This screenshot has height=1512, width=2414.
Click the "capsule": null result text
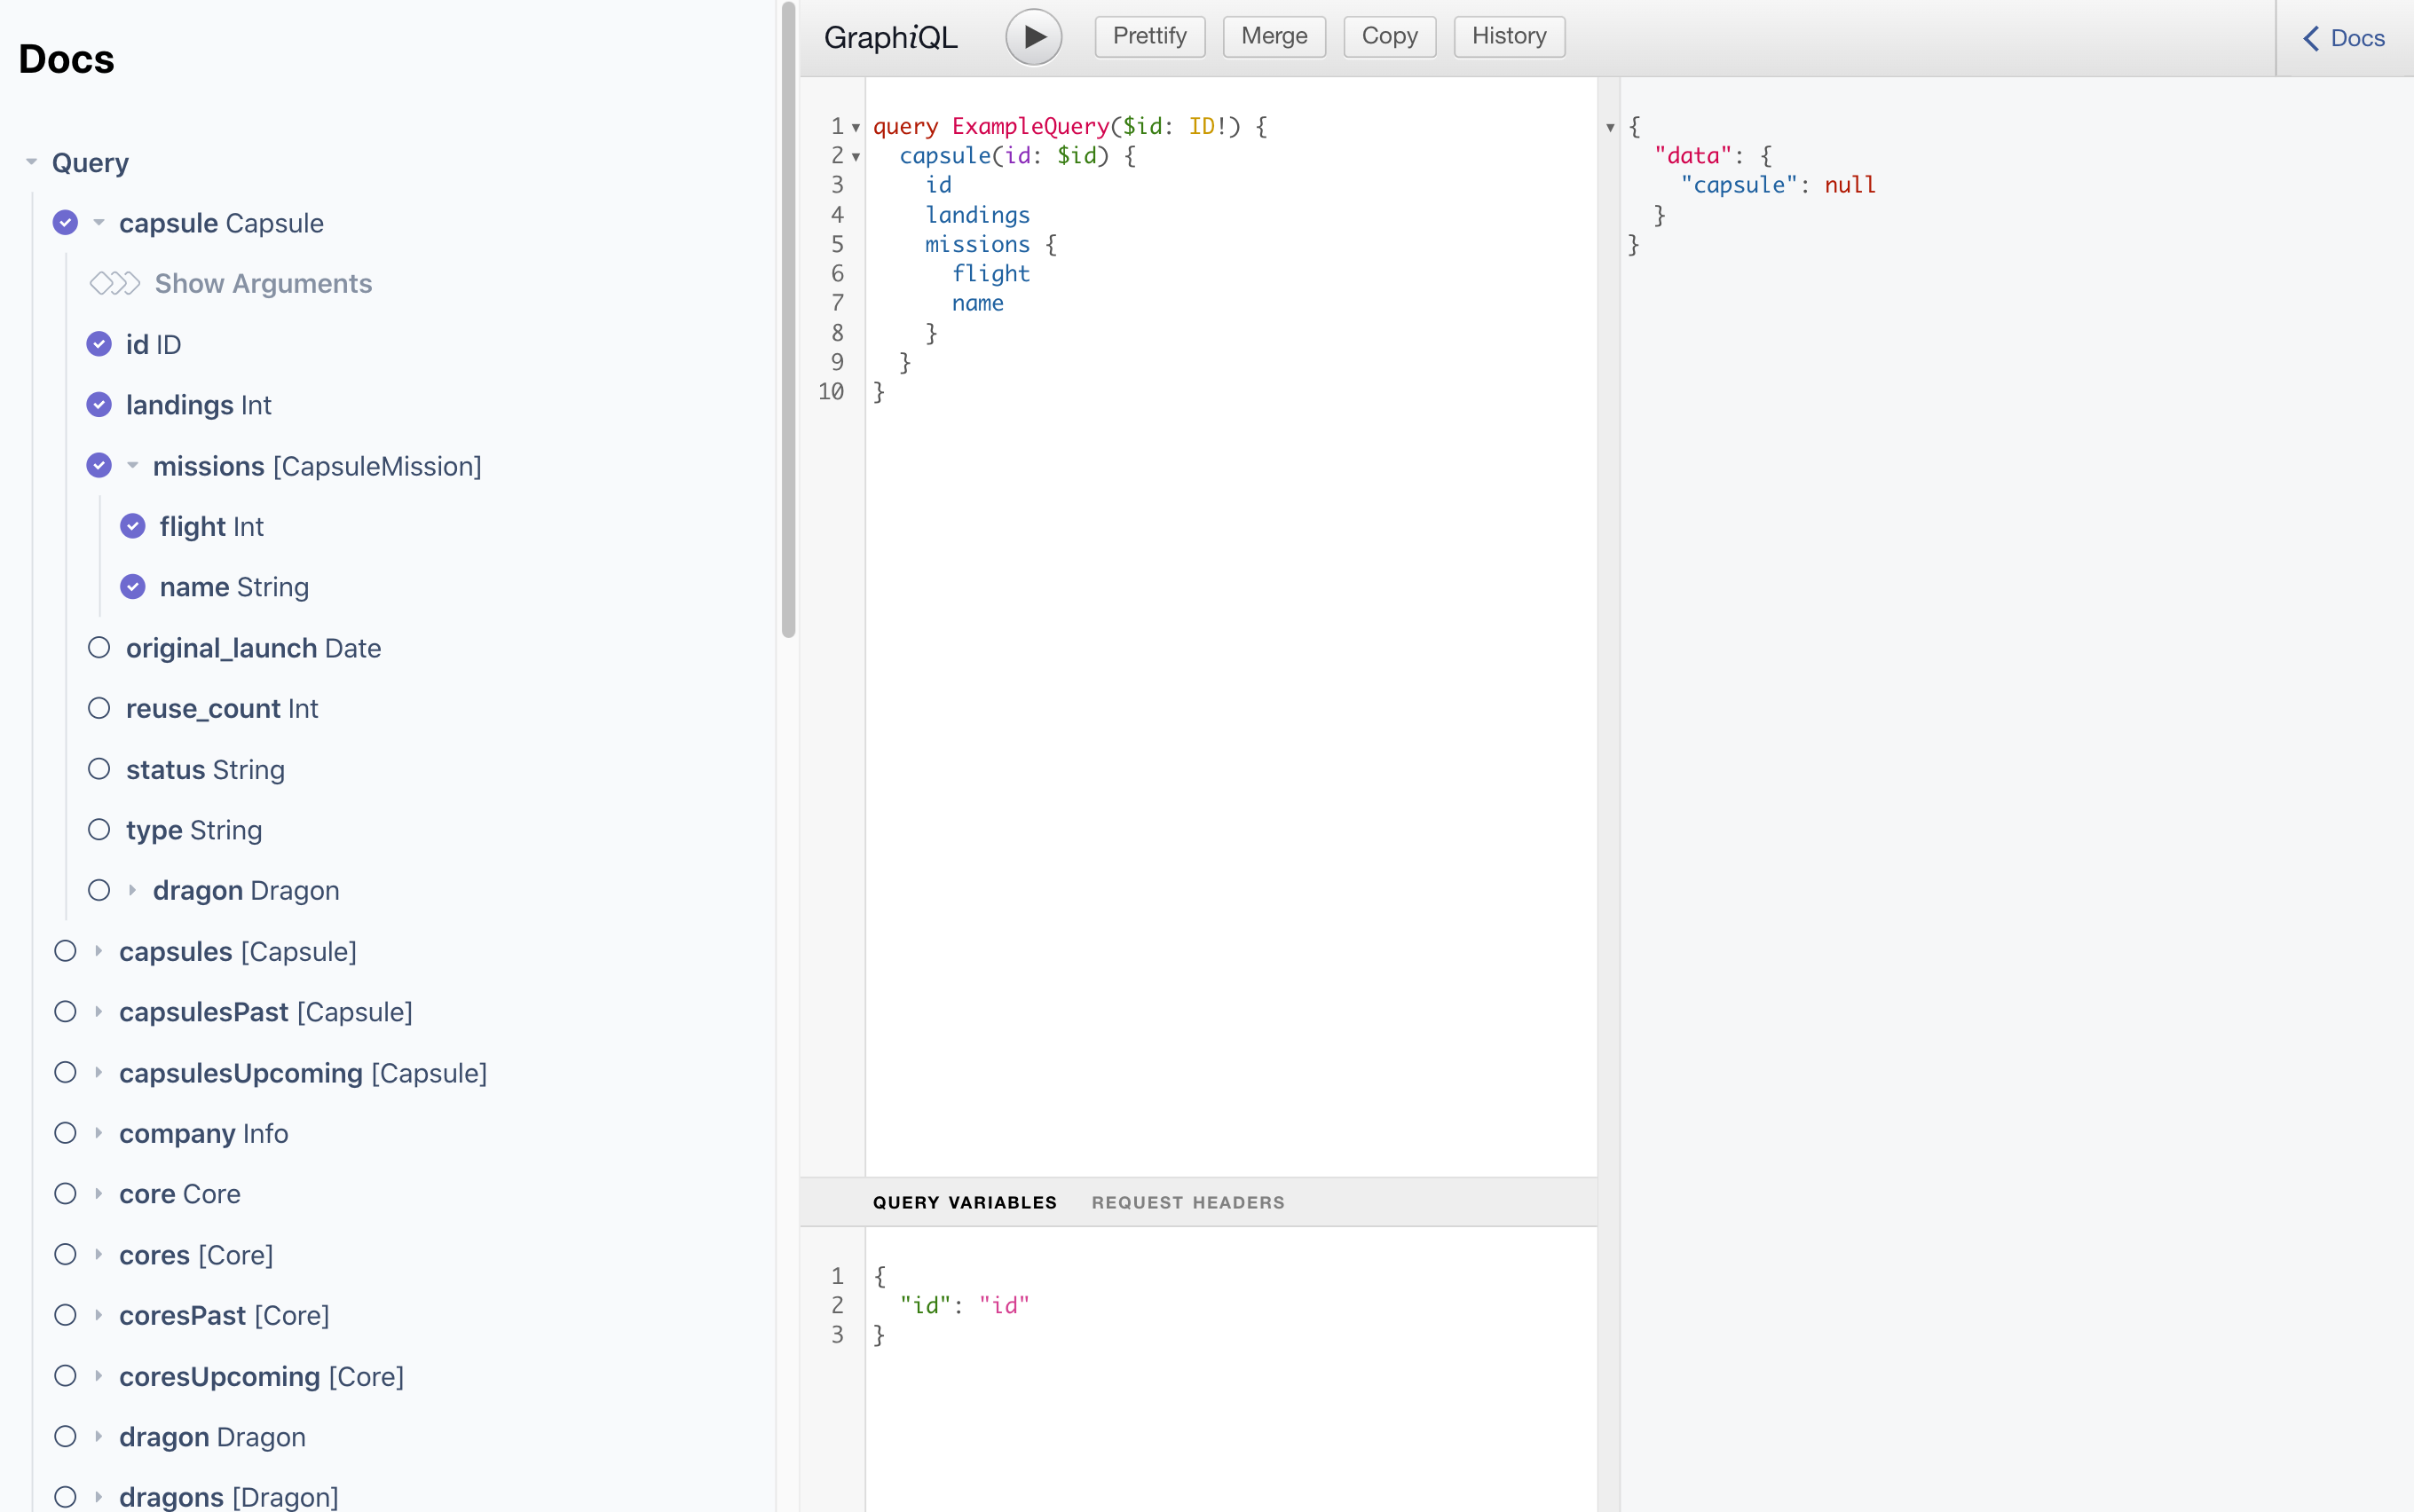(1778, 186)
